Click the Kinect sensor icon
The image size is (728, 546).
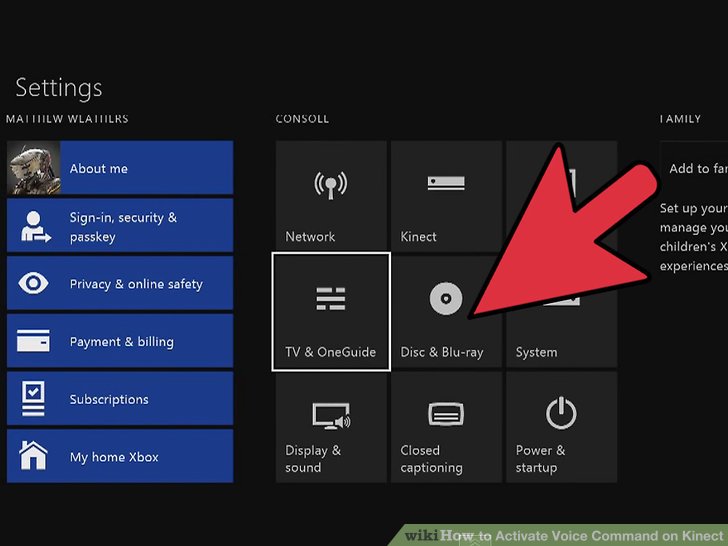tap(446, 183)
